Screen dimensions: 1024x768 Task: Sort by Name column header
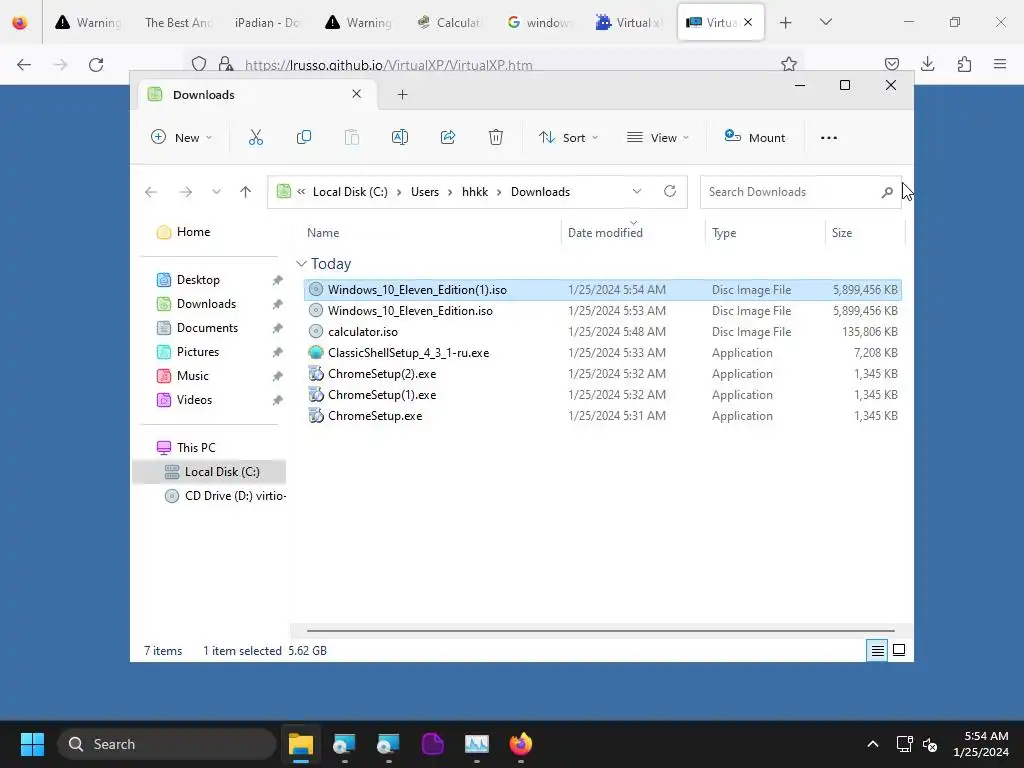pyautogui.click(x=323, y=233)
